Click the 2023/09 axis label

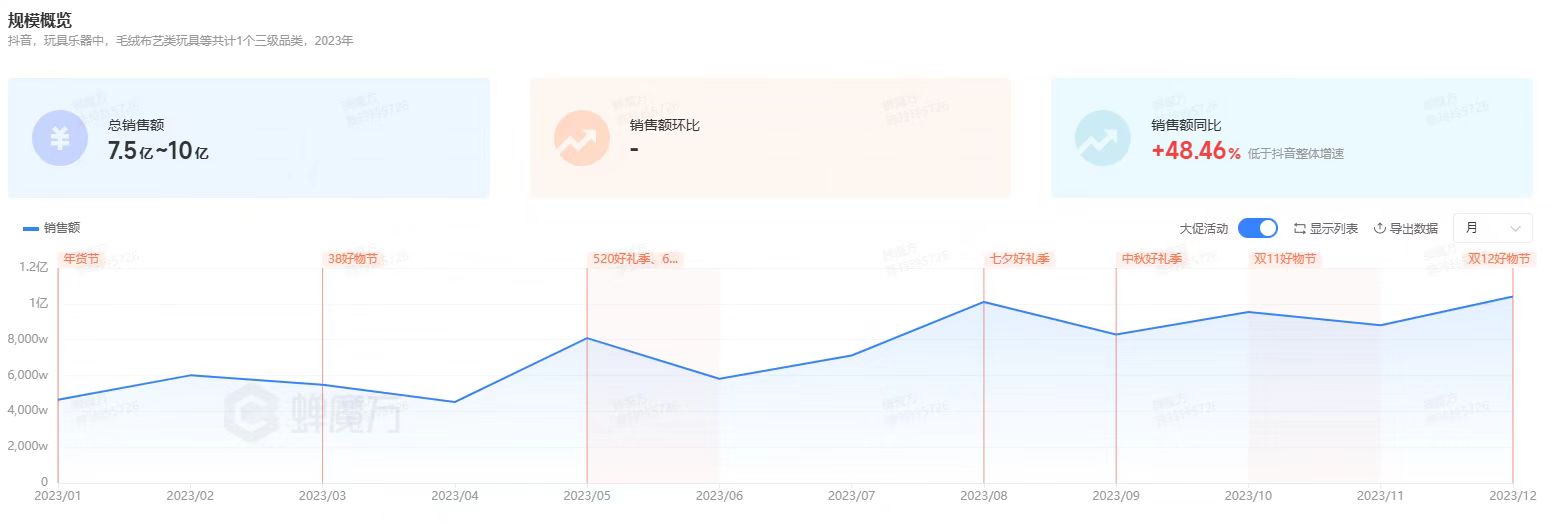pos(1116,495)
